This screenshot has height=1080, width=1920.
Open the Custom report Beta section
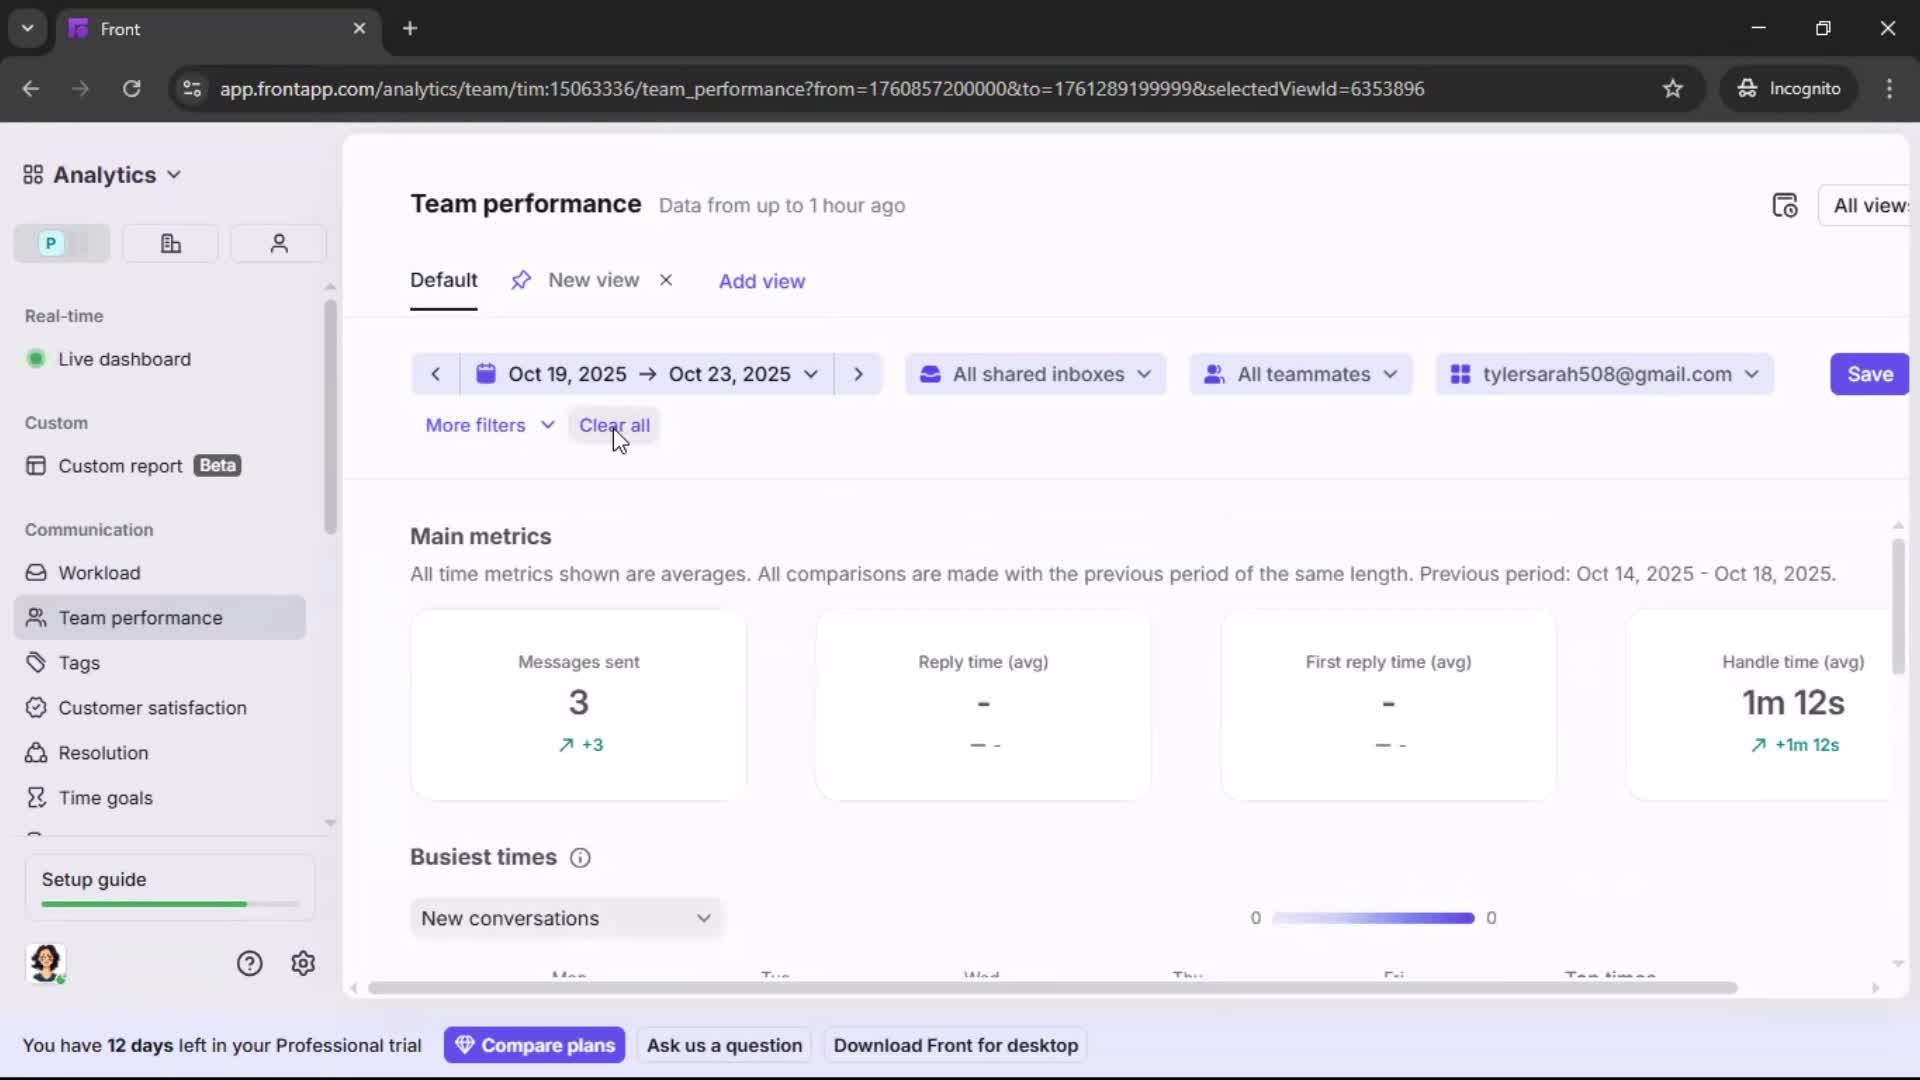[x=120, y=465]
